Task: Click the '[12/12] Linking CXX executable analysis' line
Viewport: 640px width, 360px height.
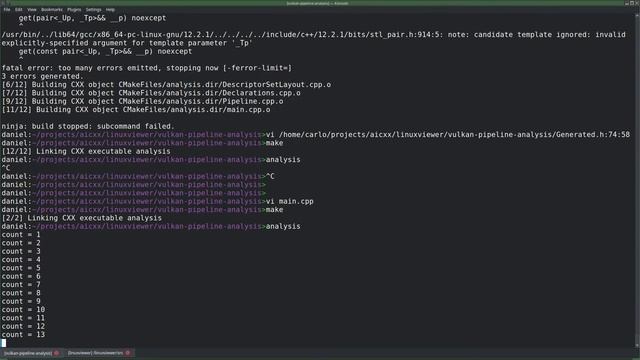Action: pos(86,151)
